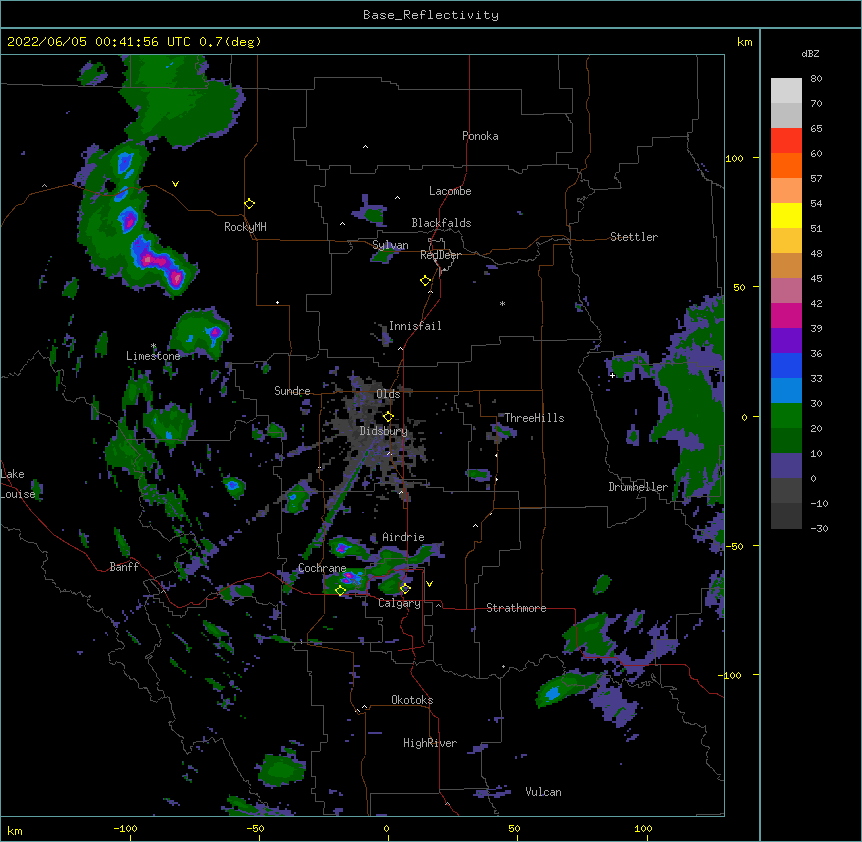Select the bright green 20-30 dBZ legend swatch

point(786,416)
